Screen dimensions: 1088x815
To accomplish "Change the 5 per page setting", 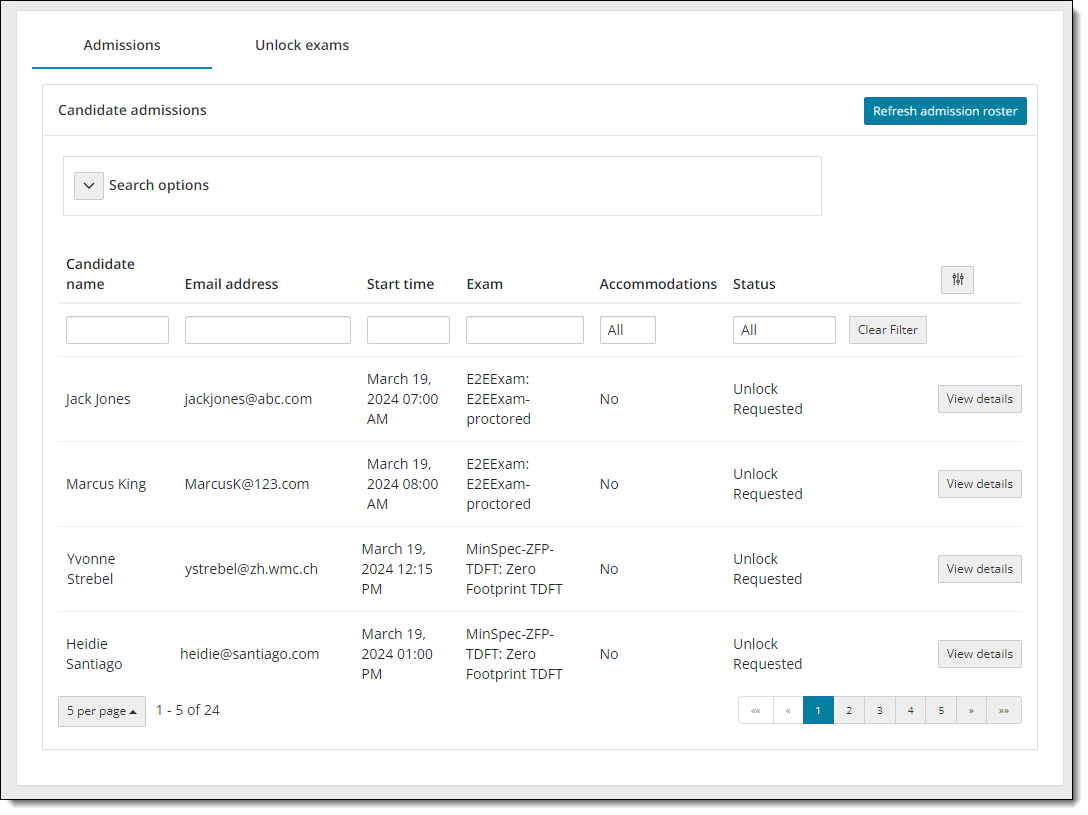I will point(102,711).
